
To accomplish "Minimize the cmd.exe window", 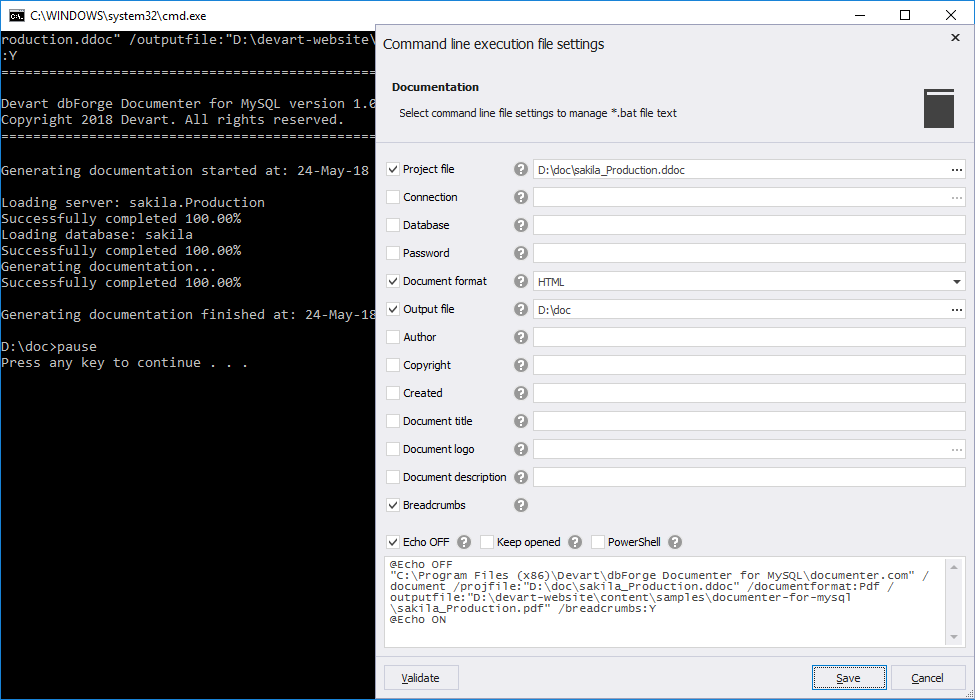I will coord(860,16).
